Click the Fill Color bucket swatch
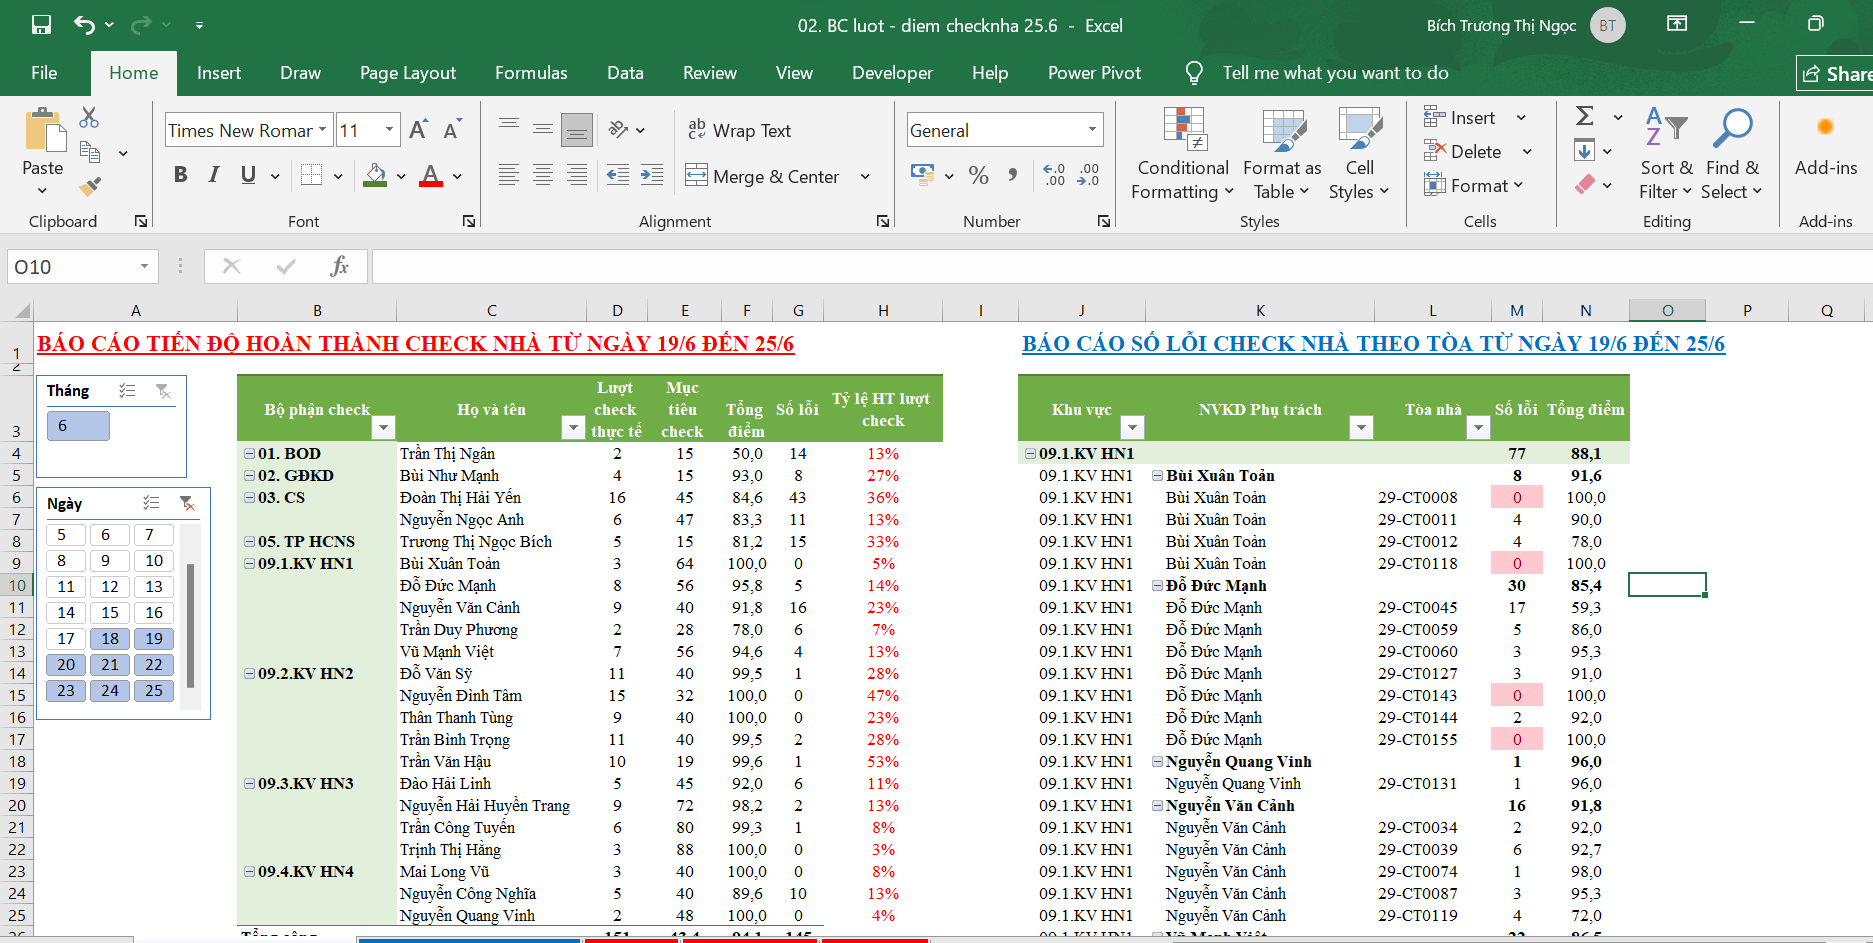This screenshot has height=943, width=1873. coord(375,175)
